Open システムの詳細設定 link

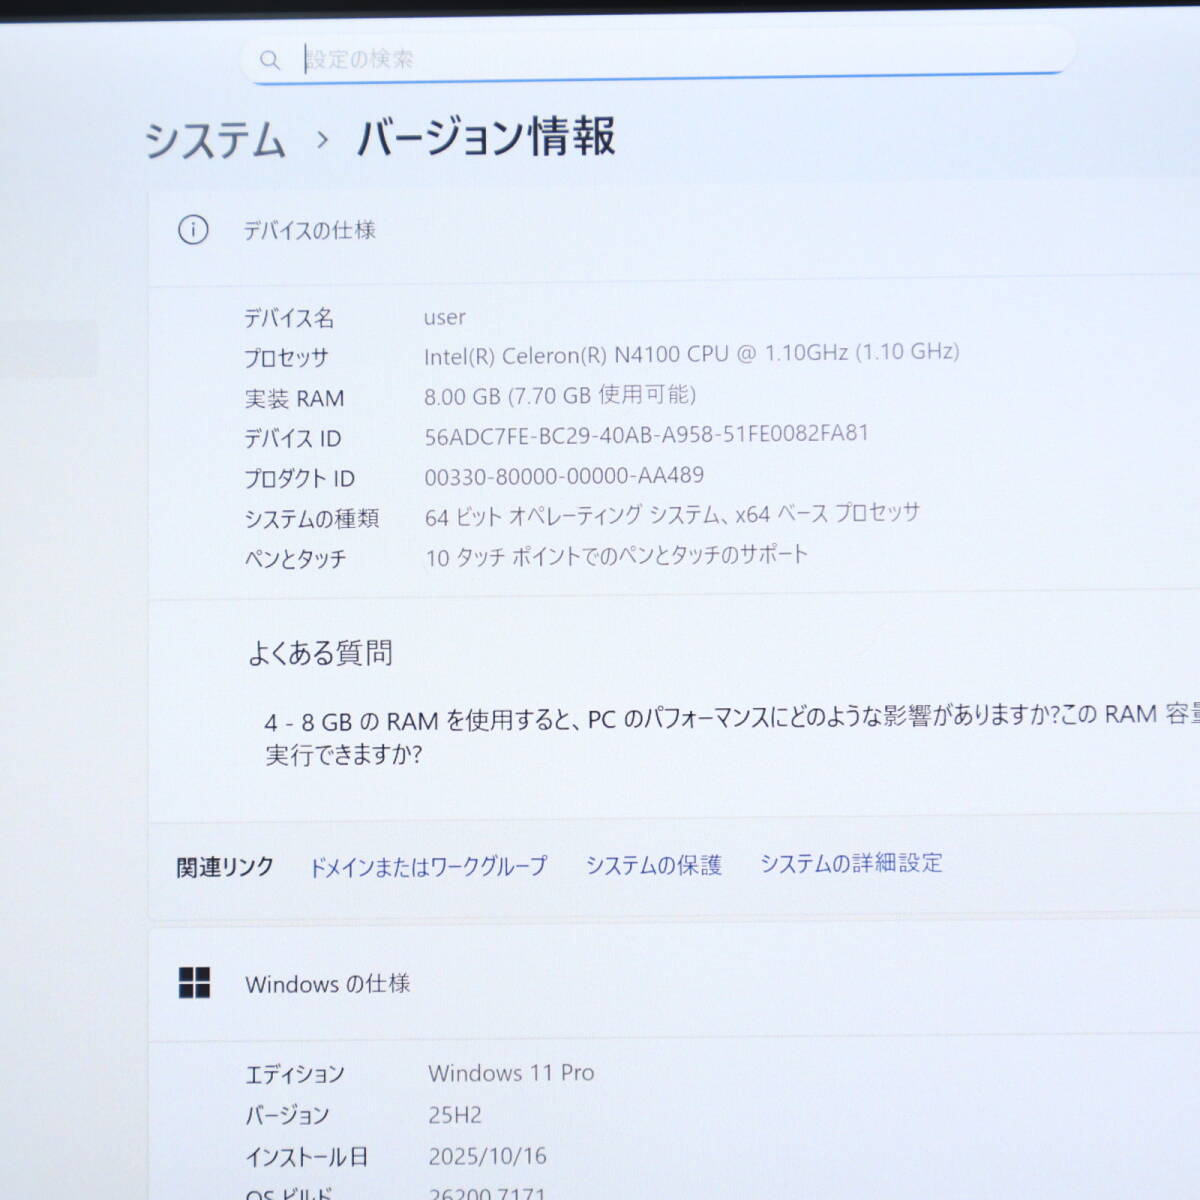tap(851, 863)
